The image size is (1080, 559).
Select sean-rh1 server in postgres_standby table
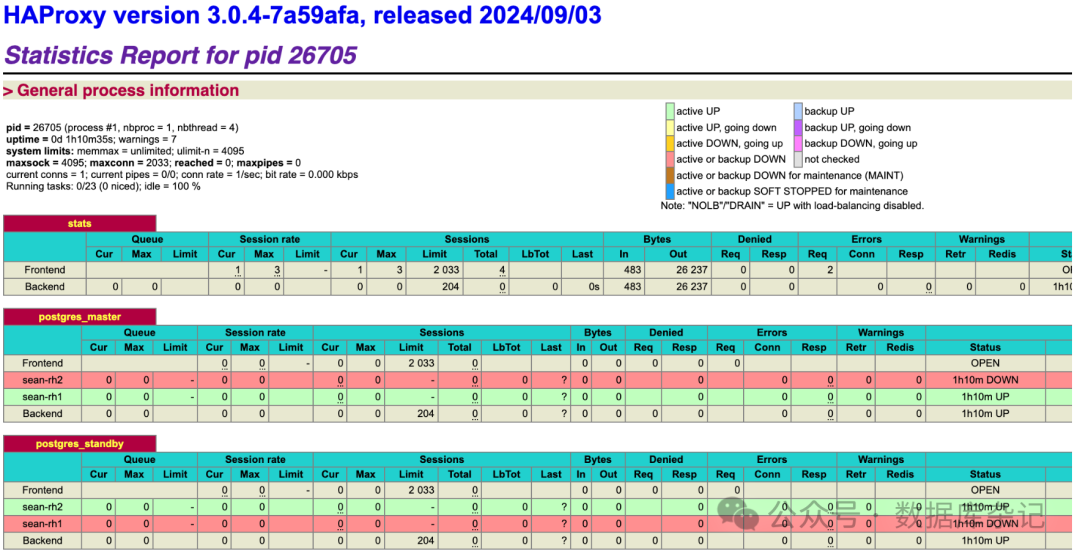[43, 524]
